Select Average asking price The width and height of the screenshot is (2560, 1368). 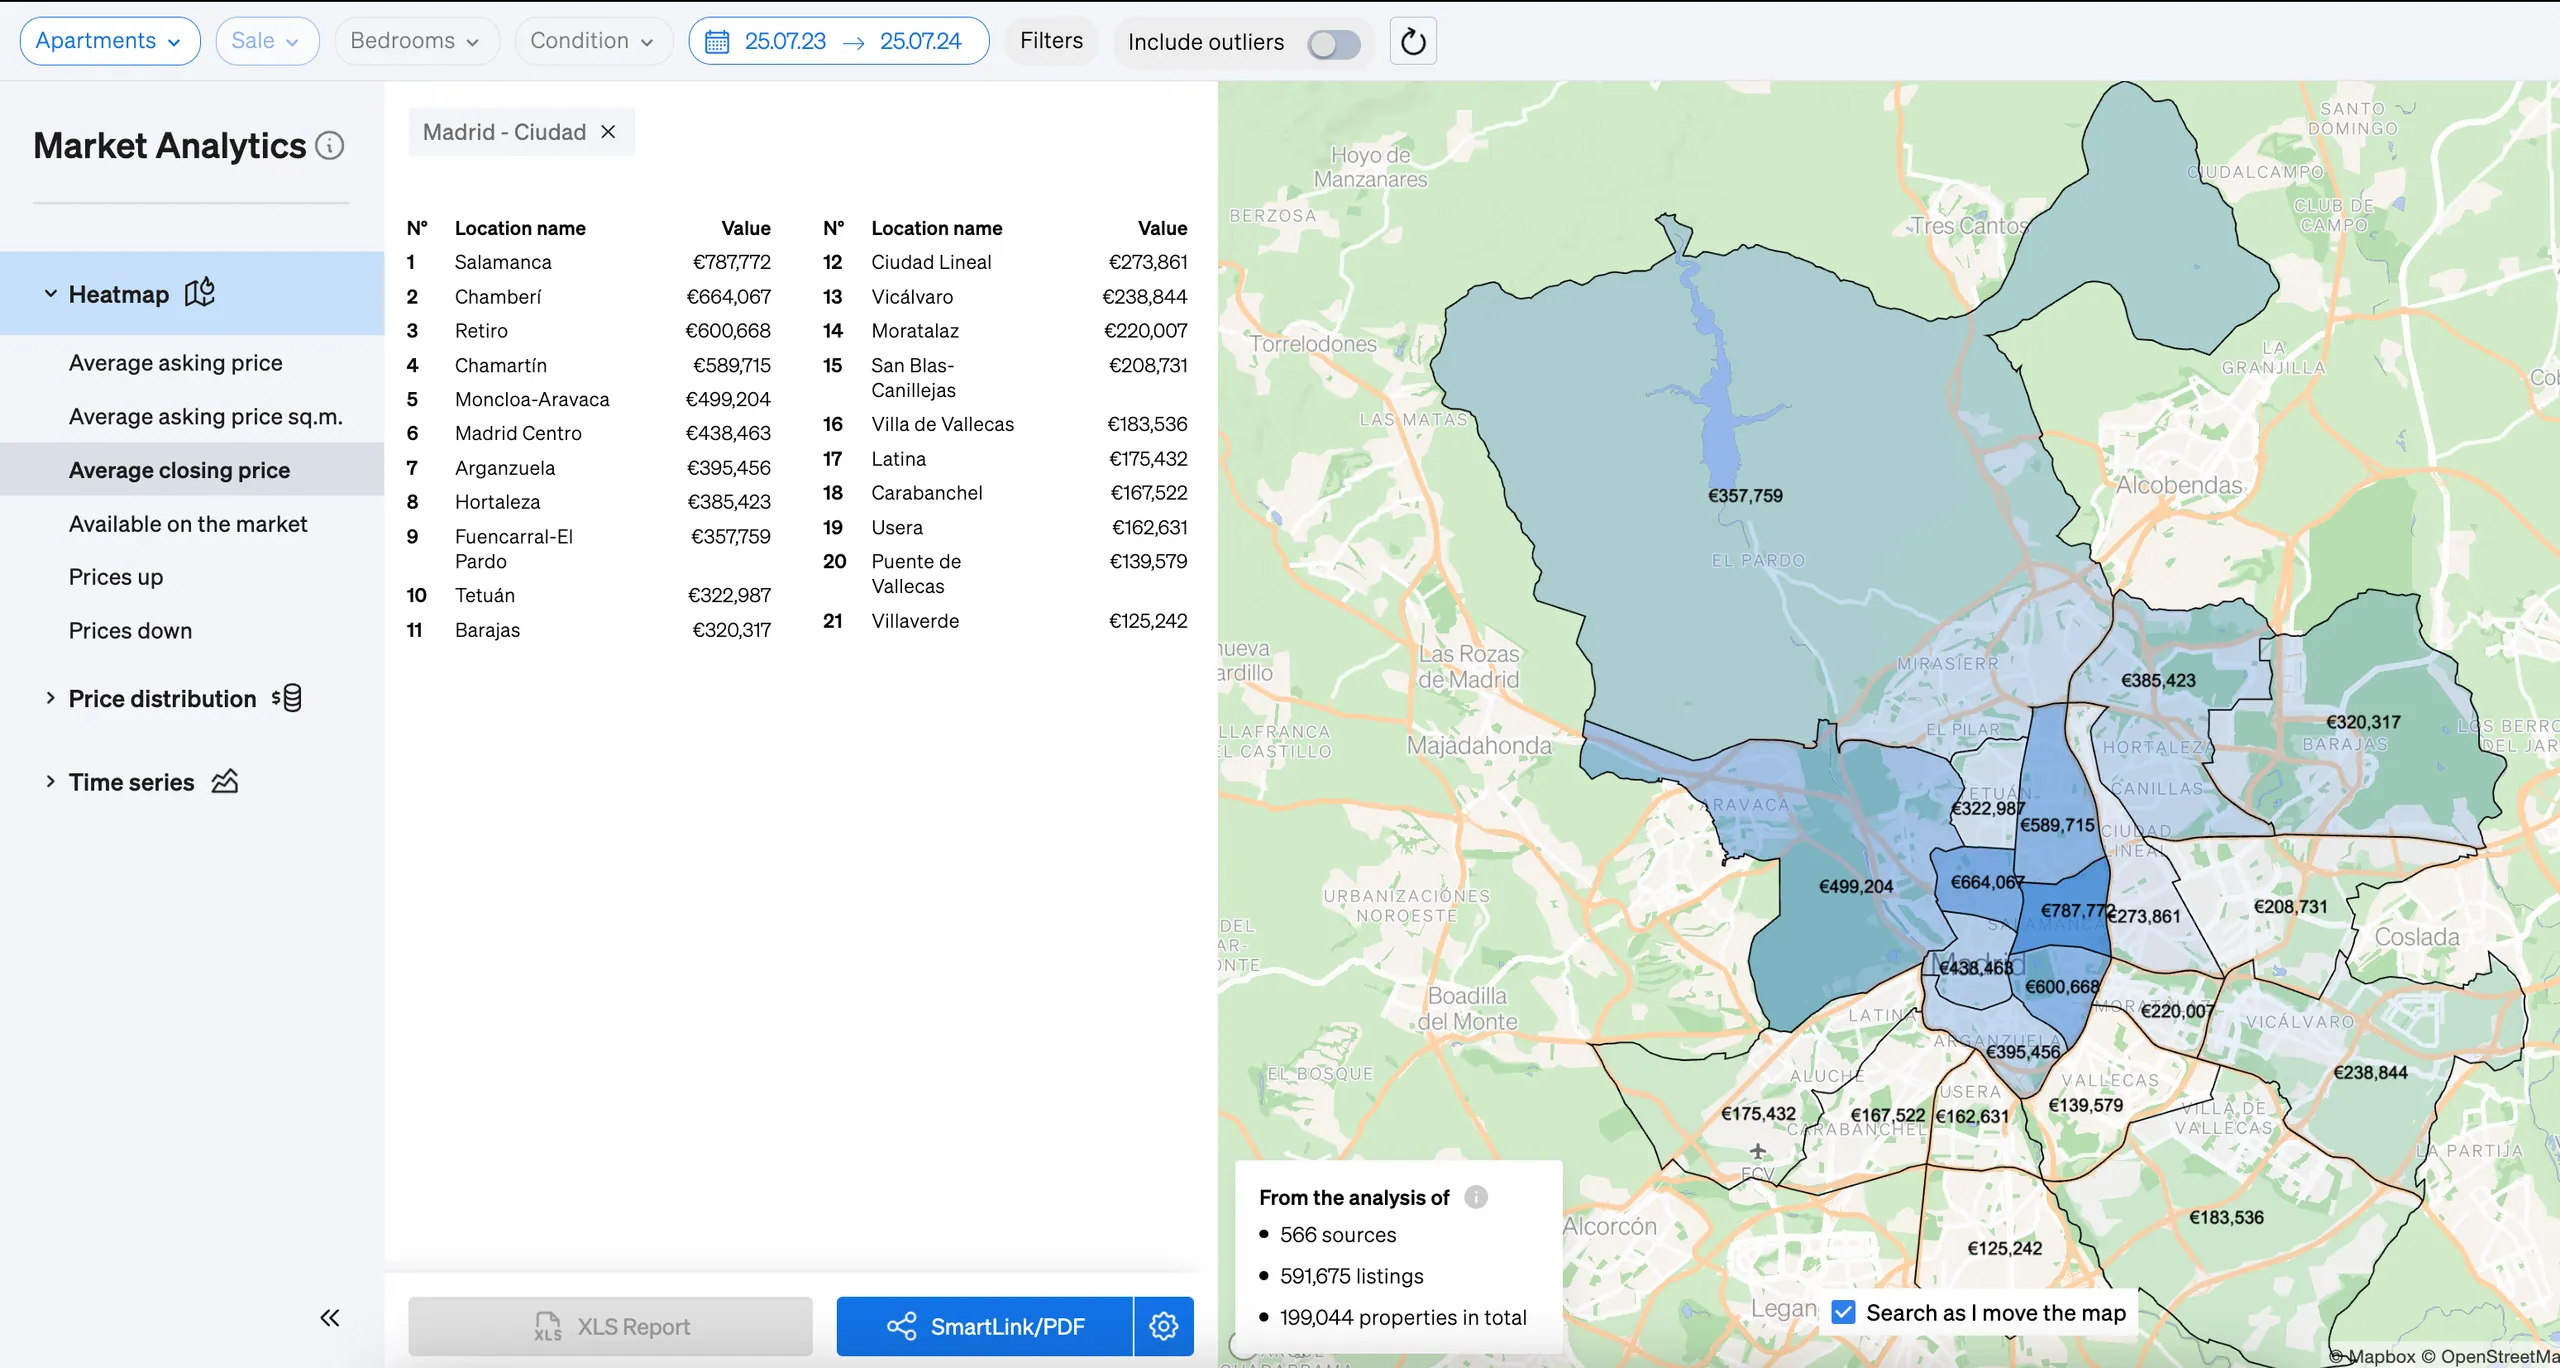(x=176, y=363)
